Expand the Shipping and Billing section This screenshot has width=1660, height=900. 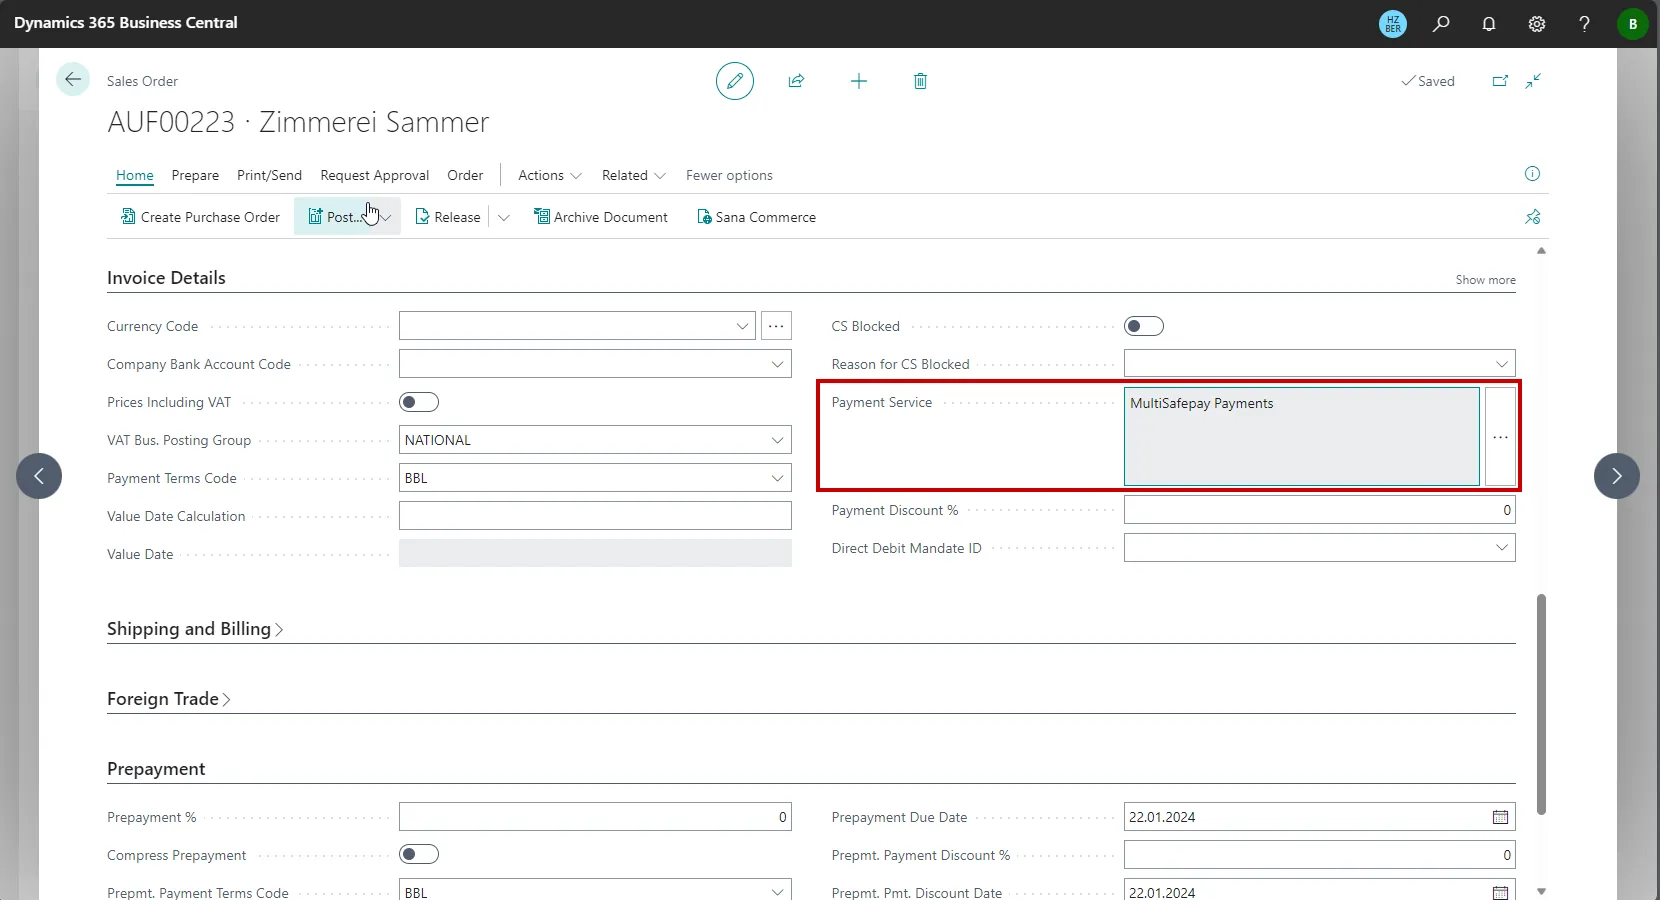pyautogui.click(x=195, y=629)
